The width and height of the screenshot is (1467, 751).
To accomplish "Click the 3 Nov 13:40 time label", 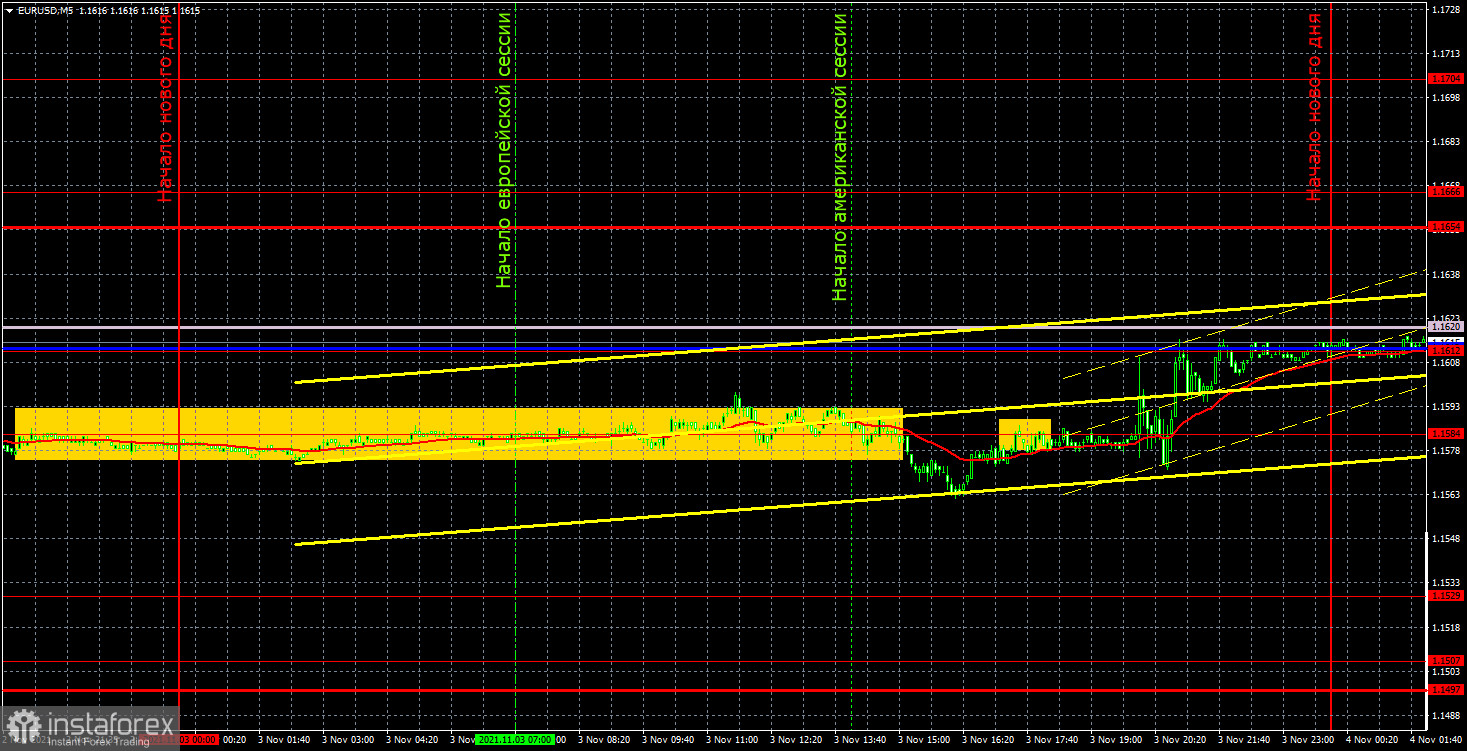I will pyautogui.click(x=861, y=741).
